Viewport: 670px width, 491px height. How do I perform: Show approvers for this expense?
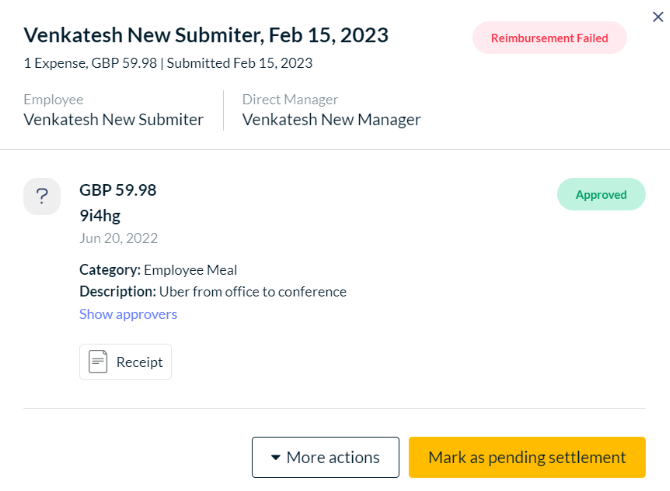click(x=128, y=314)
